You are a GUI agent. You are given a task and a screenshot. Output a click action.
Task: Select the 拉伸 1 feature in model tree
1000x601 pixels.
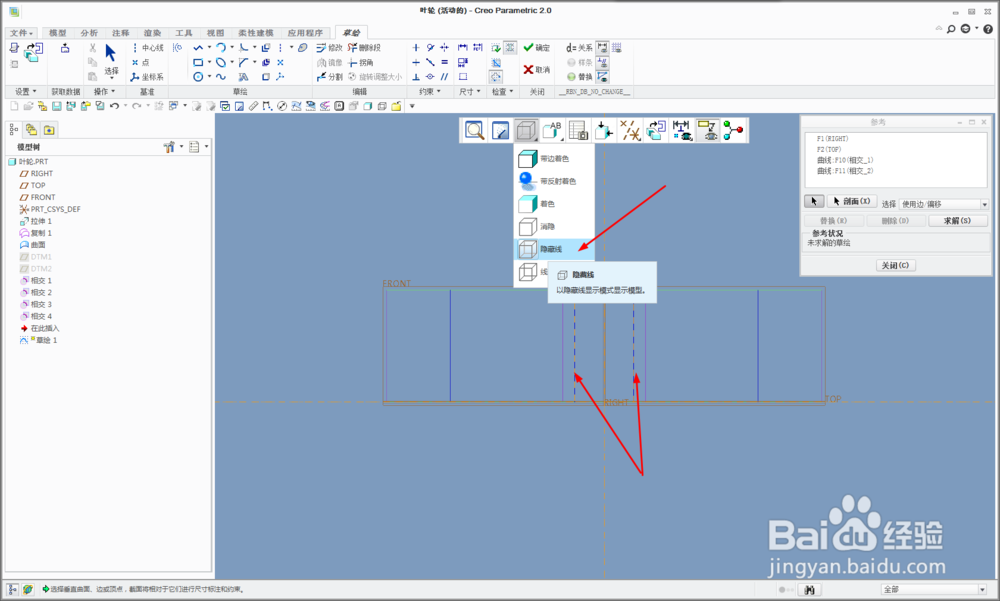tap(36, 221)
